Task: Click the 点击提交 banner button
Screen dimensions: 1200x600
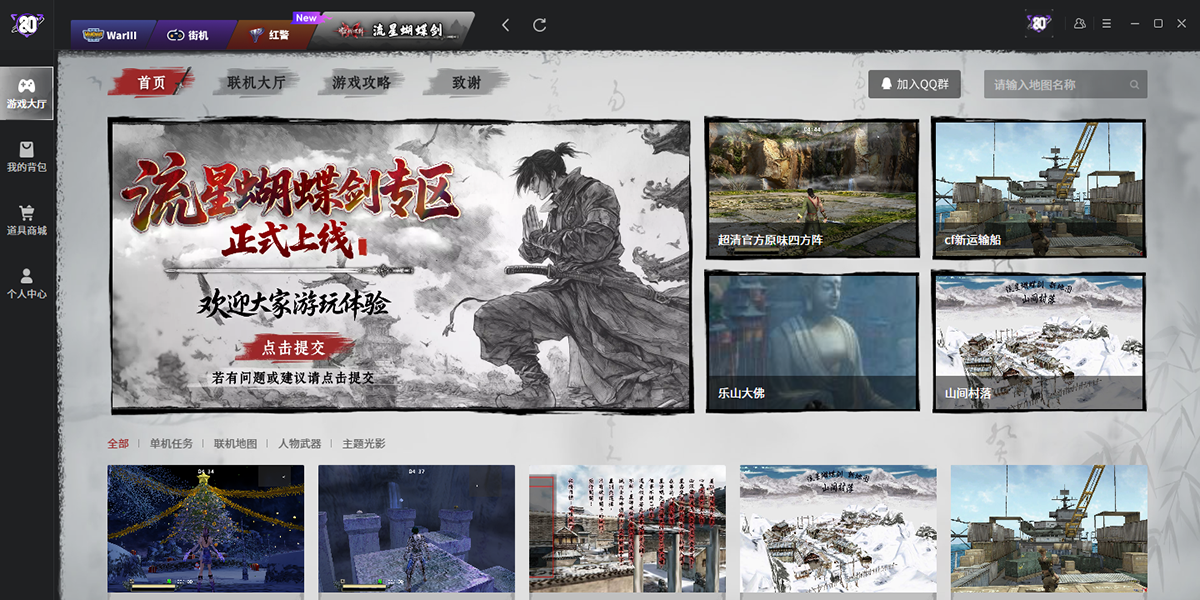Action: pos(293,348)
